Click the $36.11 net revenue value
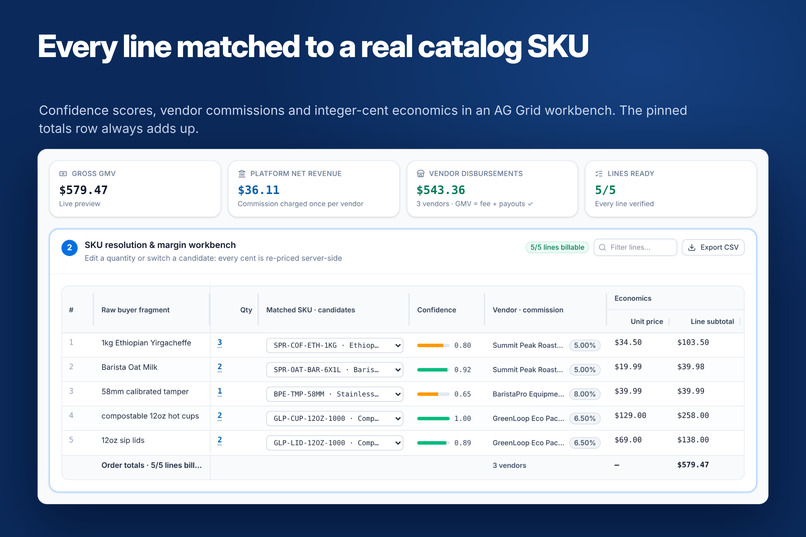 click(259, 190)
